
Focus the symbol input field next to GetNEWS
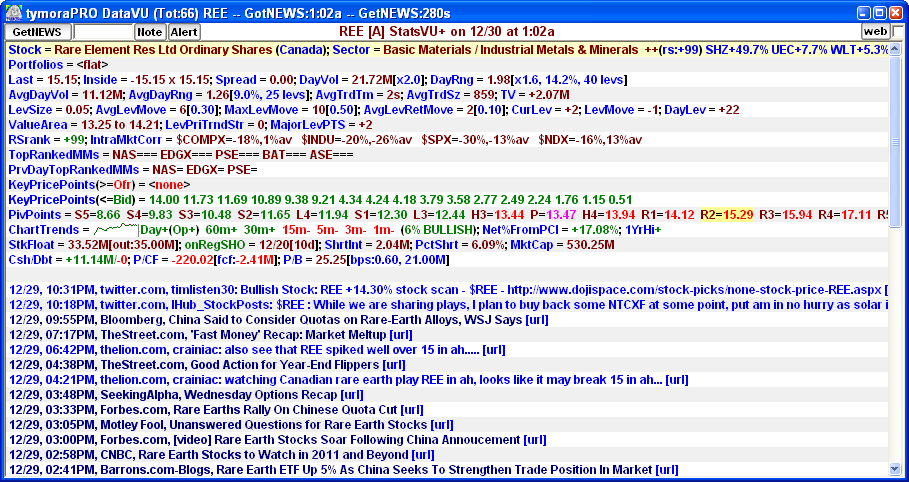tap(104, 32)
